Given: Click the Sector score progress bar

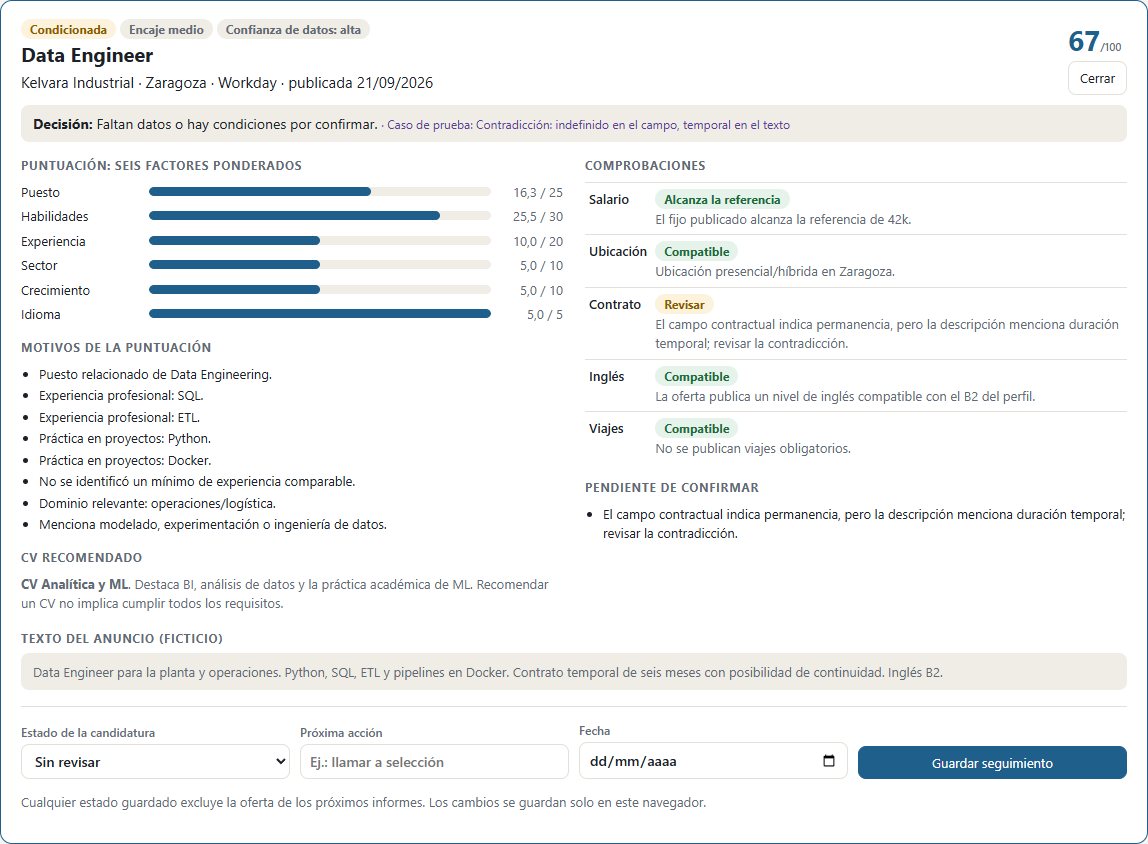Looking at the screenshot, I should click(x=320, y=265).
